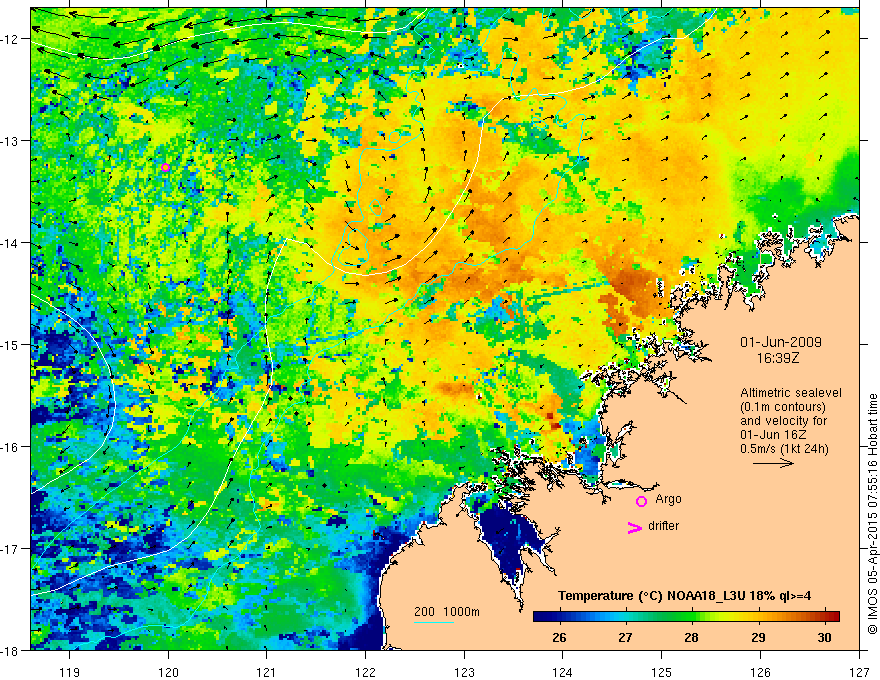Click the '-17' latitude axis label

click(x=10, y=549)
